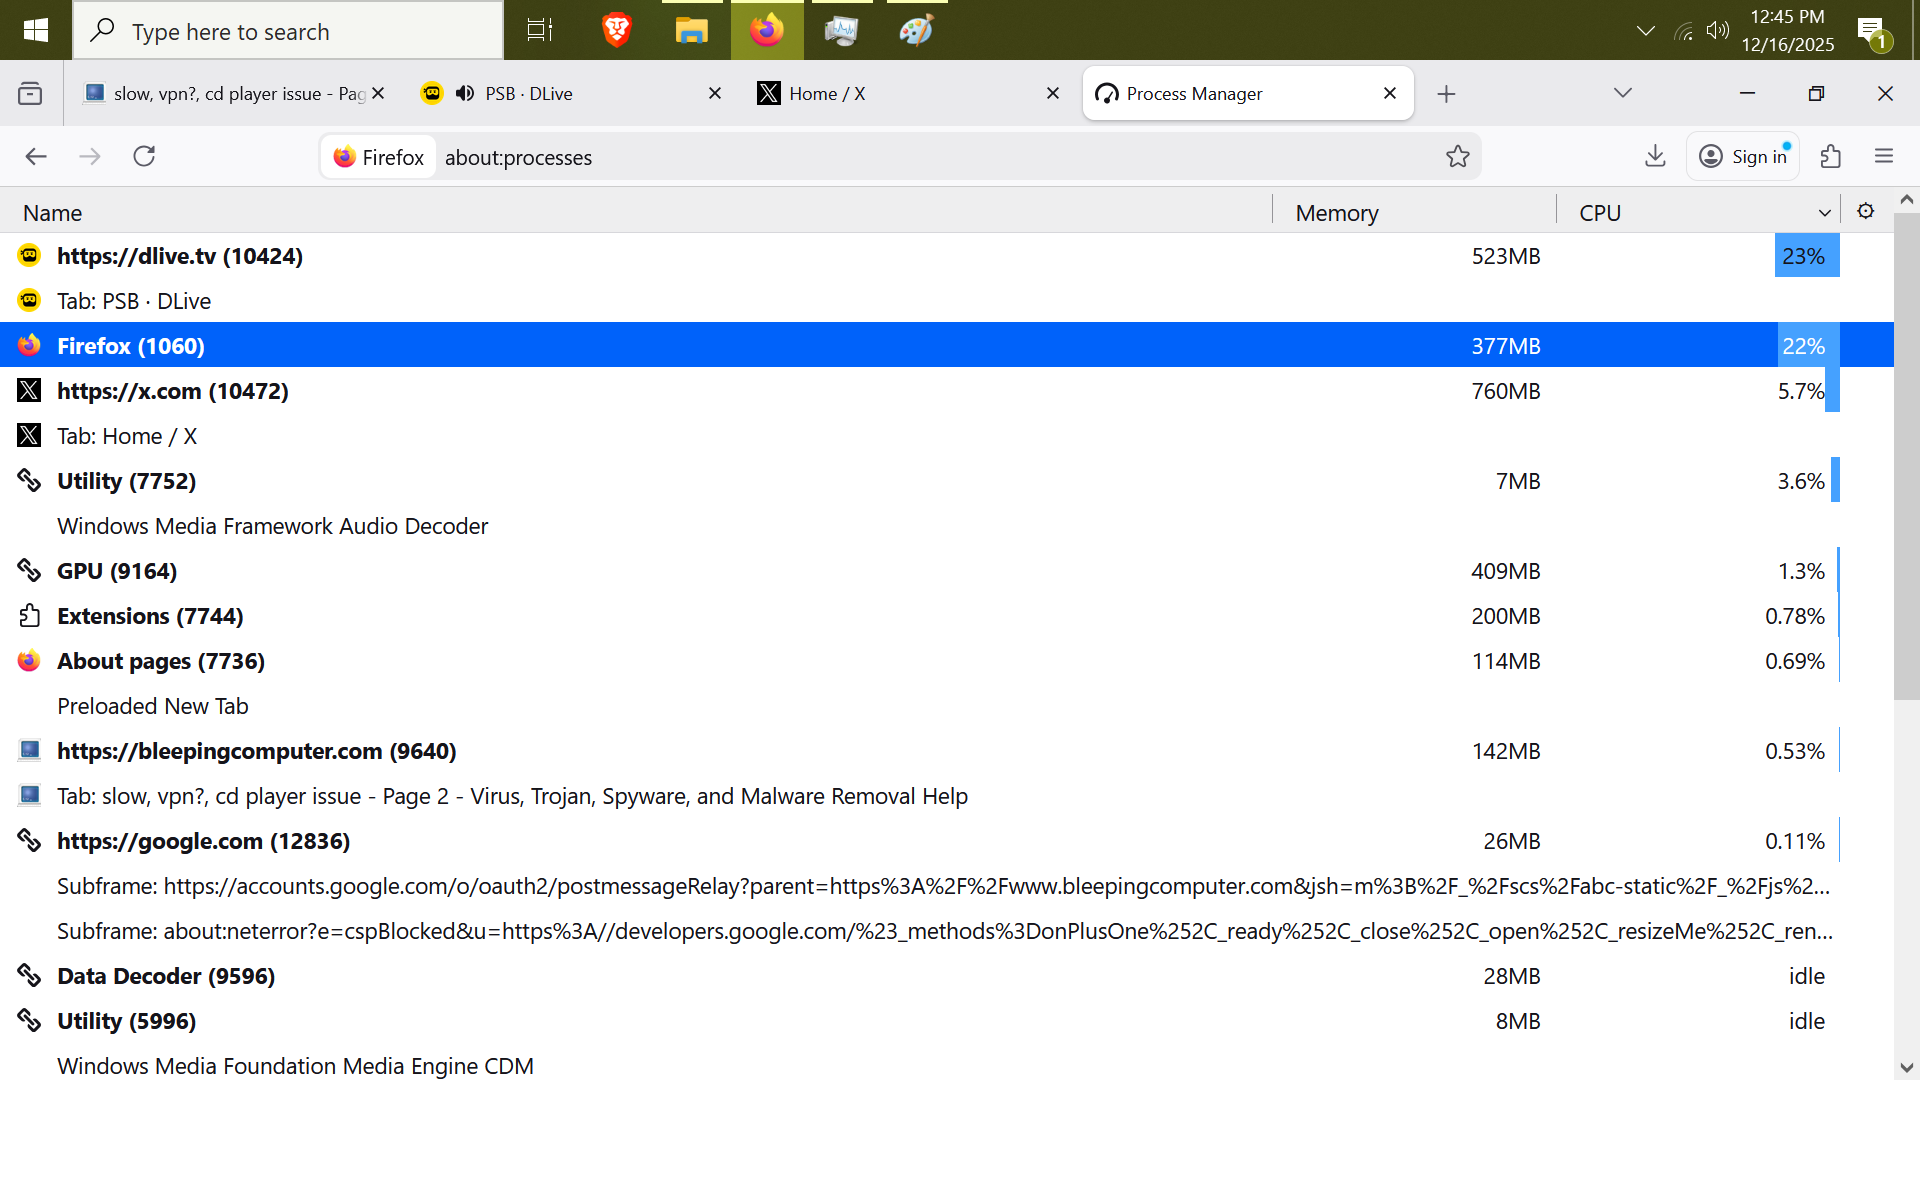
Task: Open the resource monitor taskbar app
Action: tap(841, 30)
